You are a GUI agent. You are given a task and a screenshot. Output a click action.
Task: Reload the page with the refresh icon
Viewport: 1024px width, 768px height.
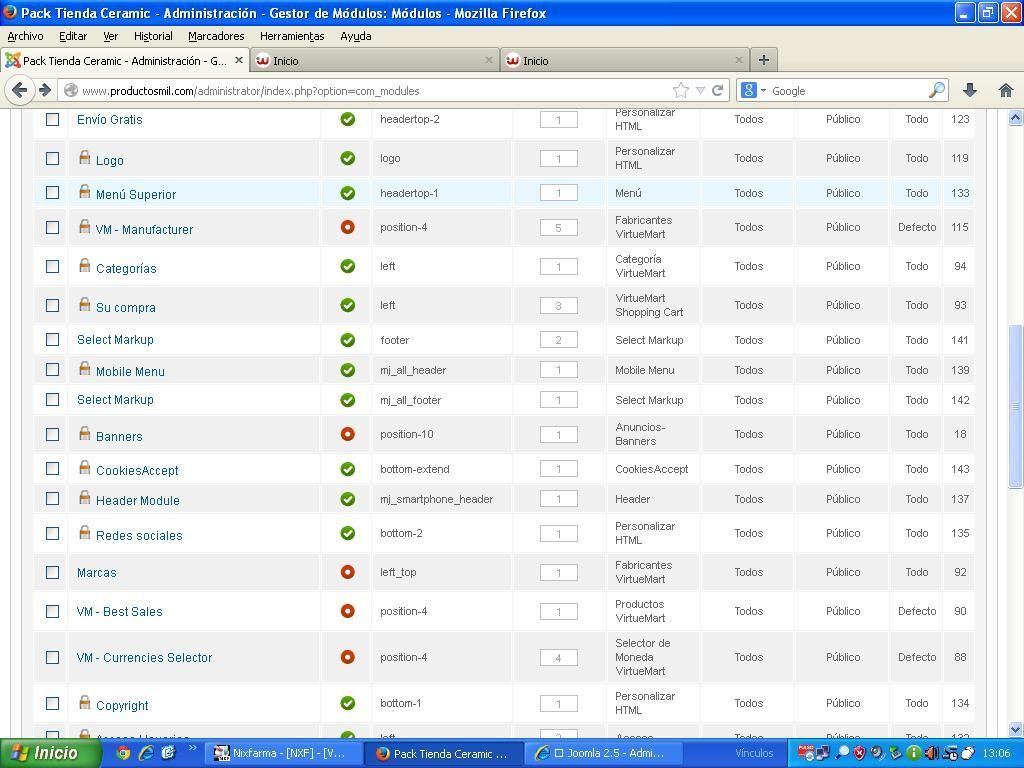point(717,91)
